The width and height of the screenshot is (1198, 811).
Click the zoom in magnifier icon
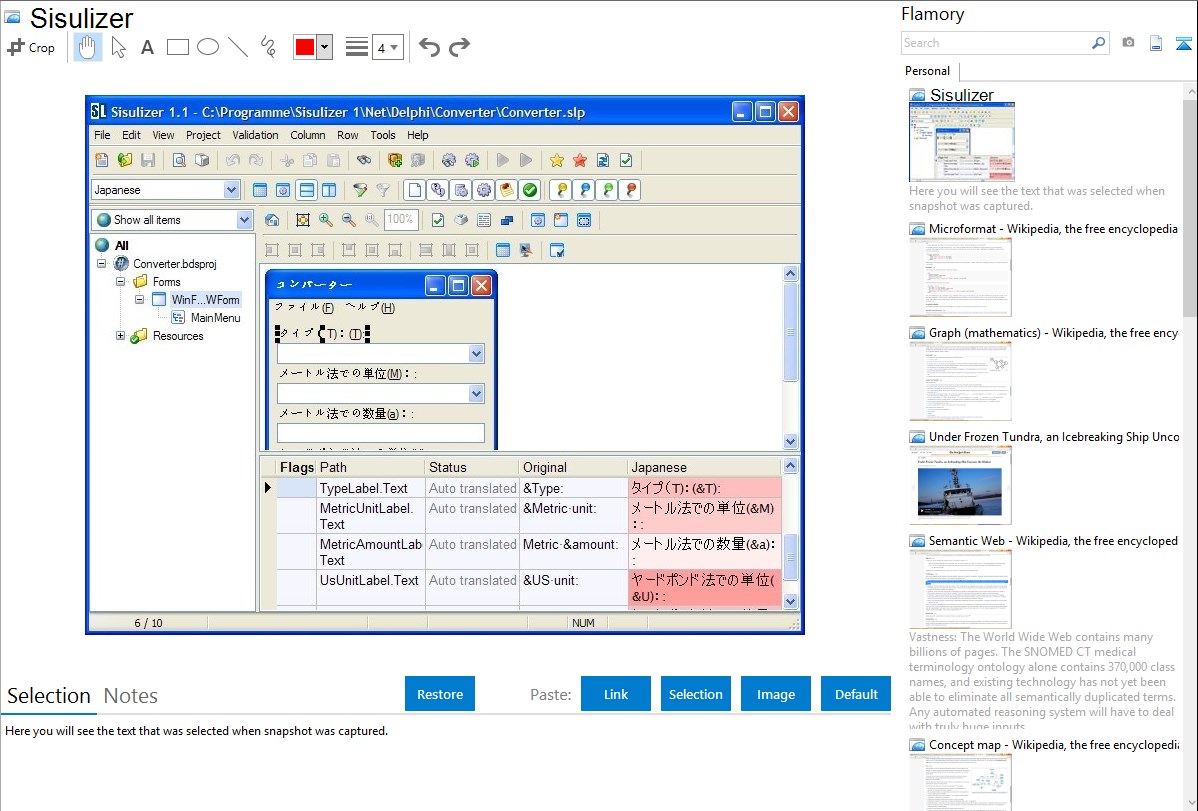click(325, 220)
